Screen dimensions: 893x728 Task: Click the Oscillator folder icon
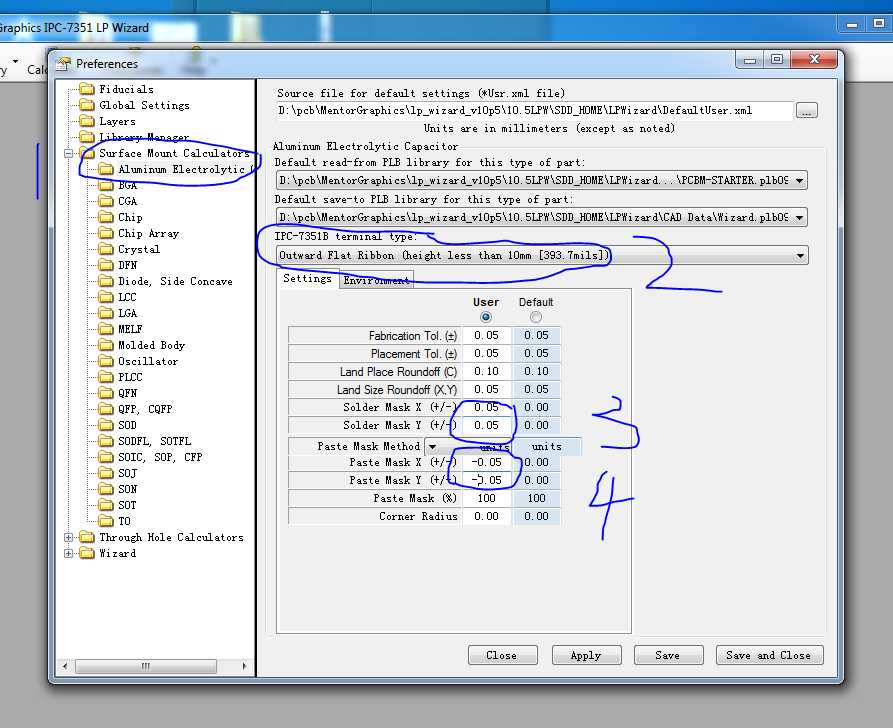coord(106,361)
